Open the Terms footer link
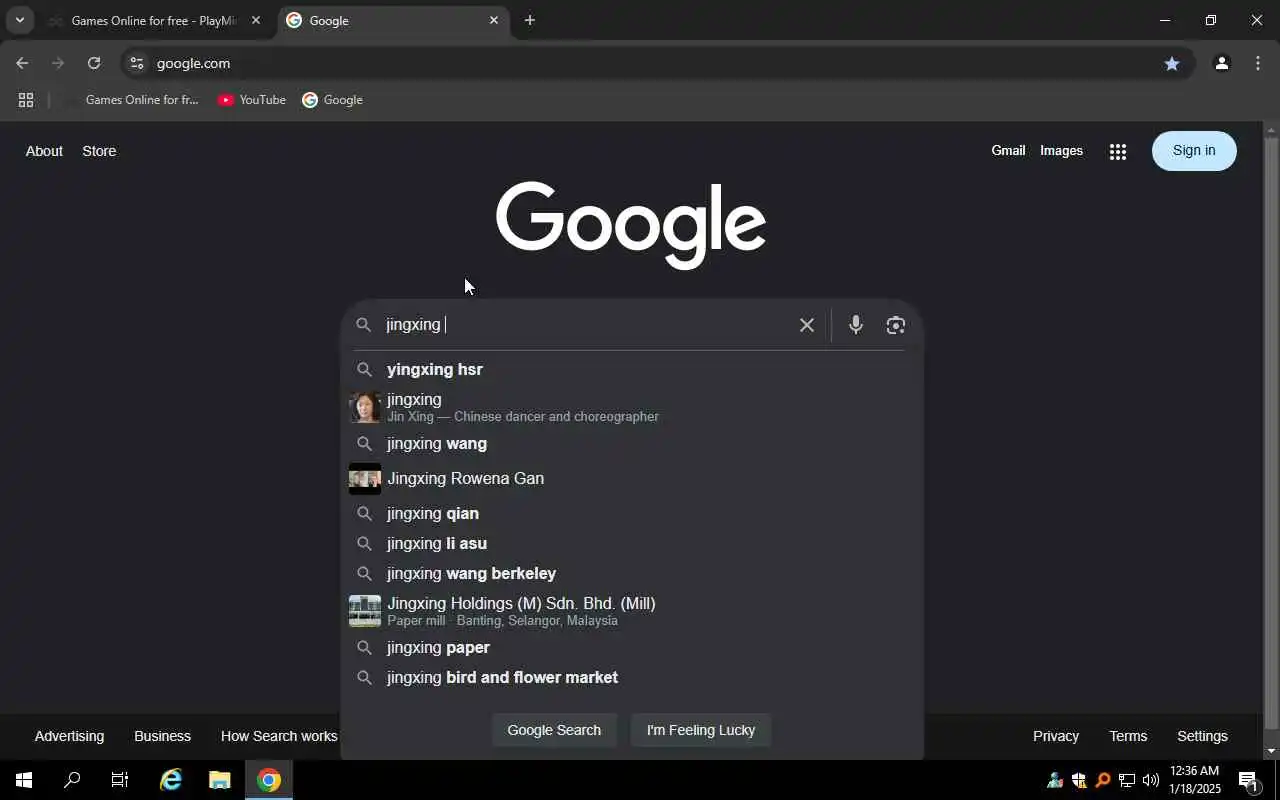1280x800 pixels. [1128, 736]
